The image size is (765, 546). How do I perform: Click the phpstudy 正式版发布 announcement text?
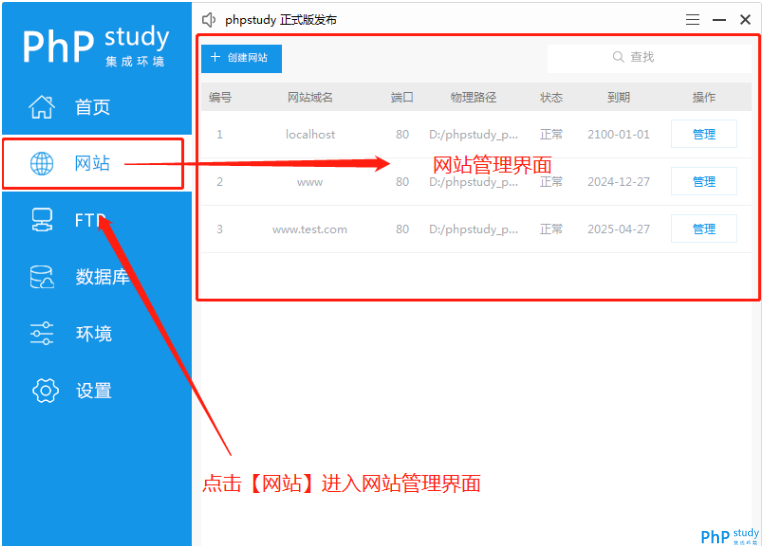click(281, 20)
